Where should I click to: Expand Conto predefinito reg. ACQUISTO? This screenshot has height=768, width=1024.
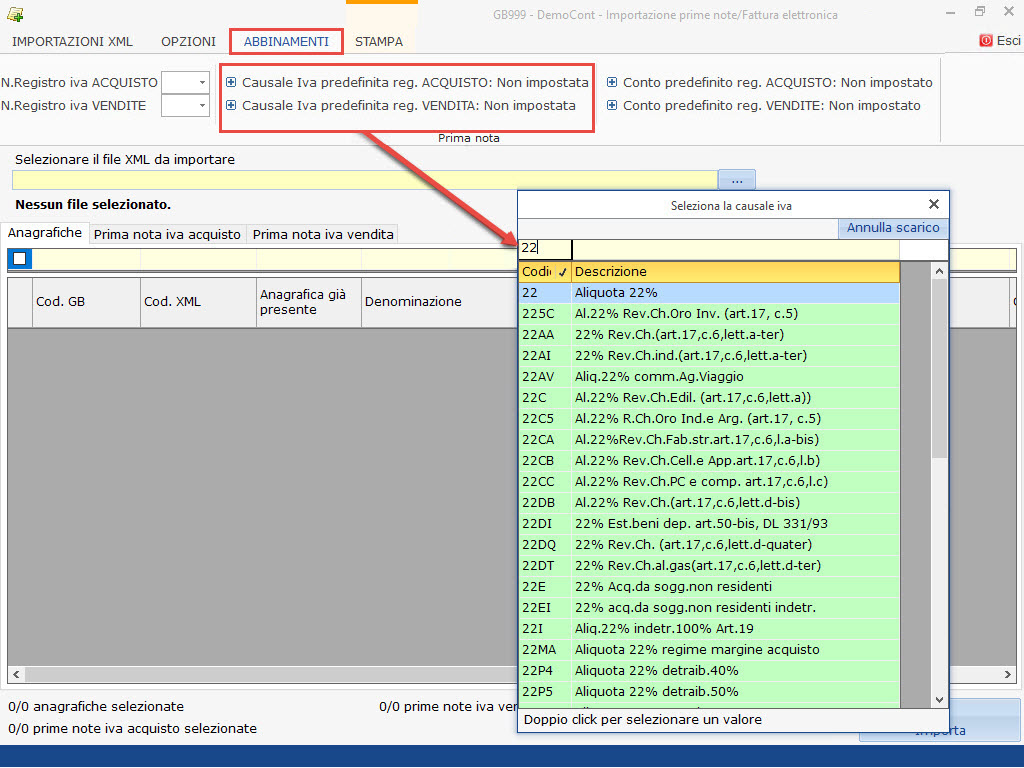click(x=612, y=83)
